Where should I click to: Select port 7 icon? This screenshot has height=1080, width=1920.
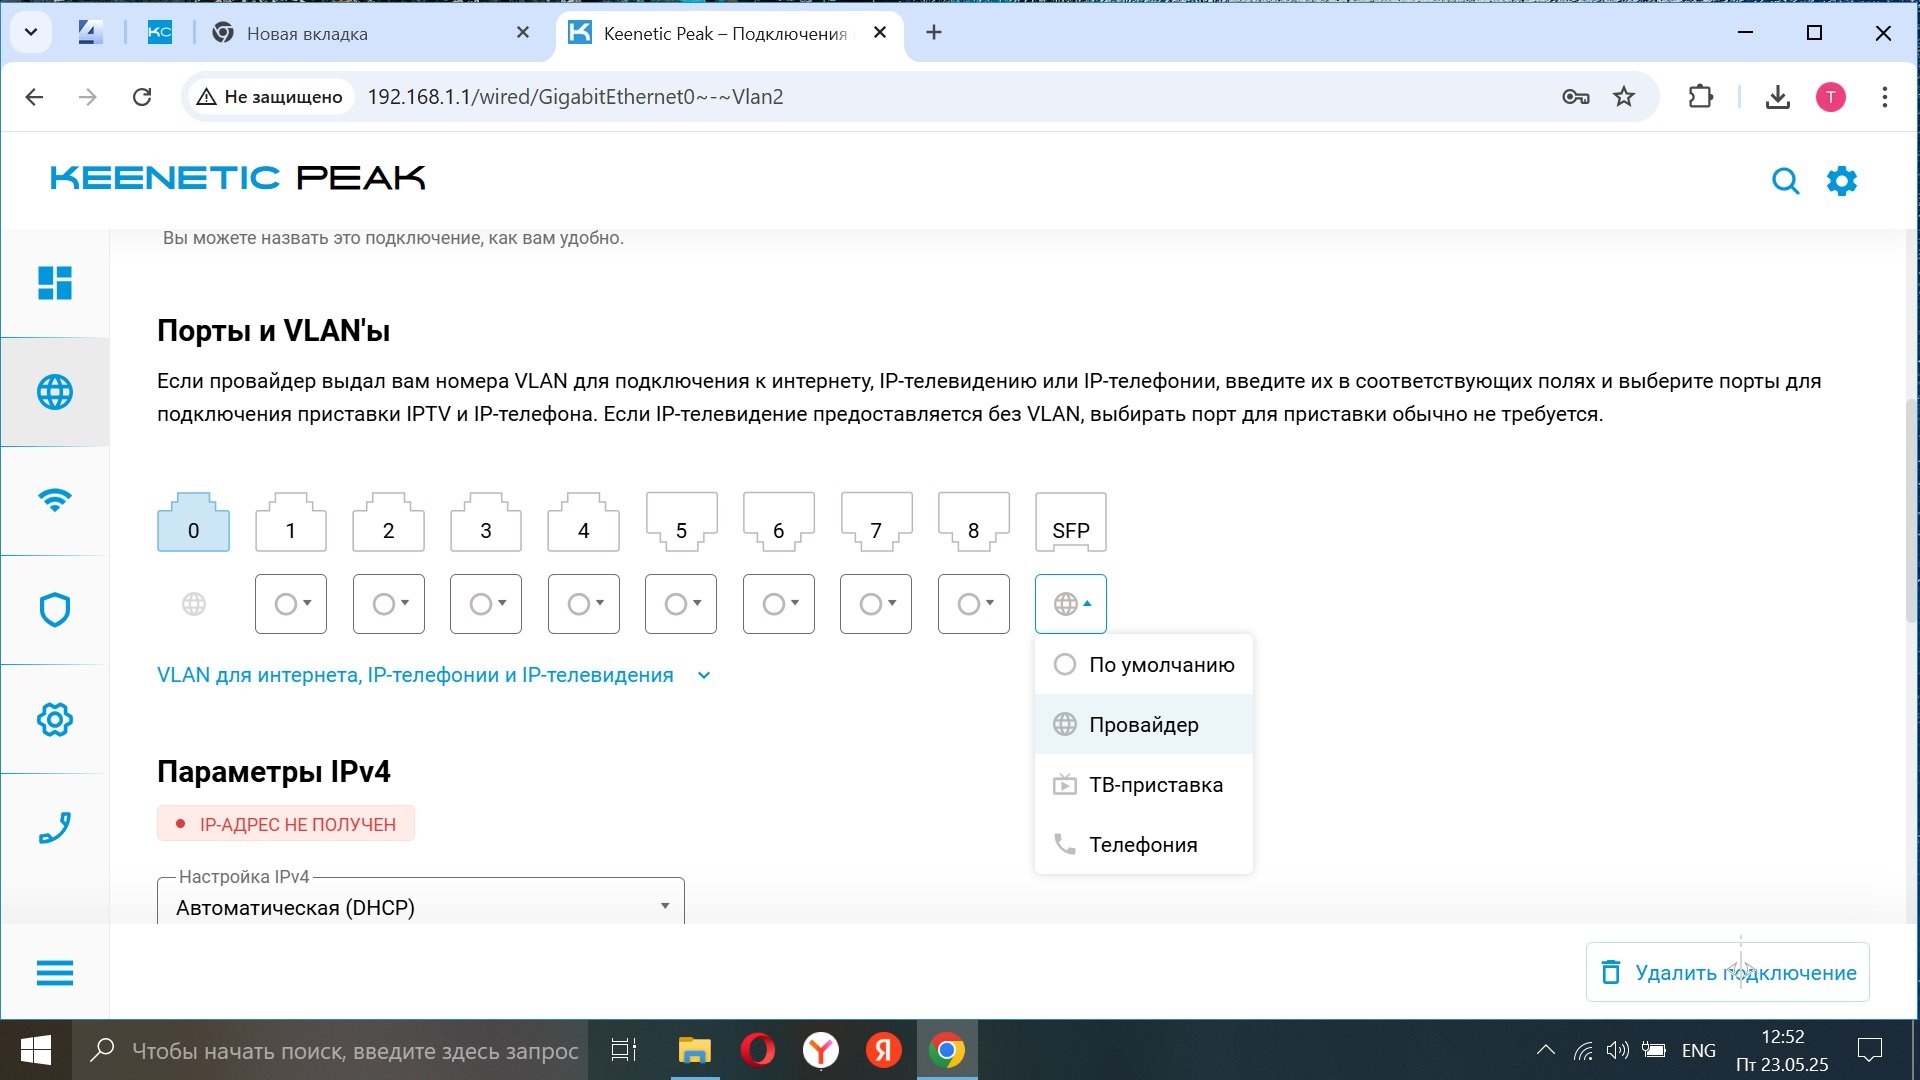(x=876, y=522)
